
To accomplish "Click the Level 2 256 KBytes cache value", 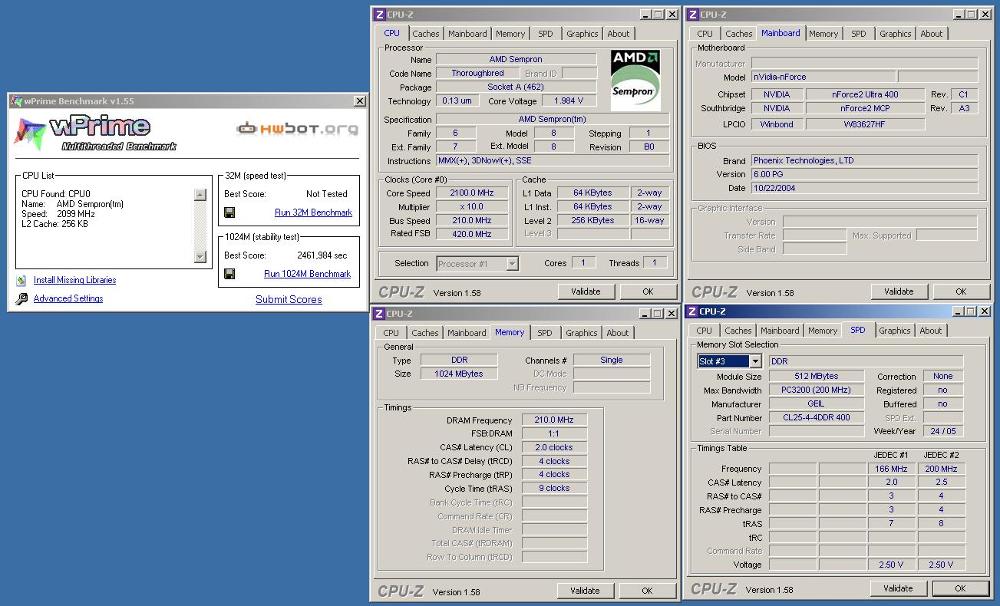I will click(x=593, y=220).
